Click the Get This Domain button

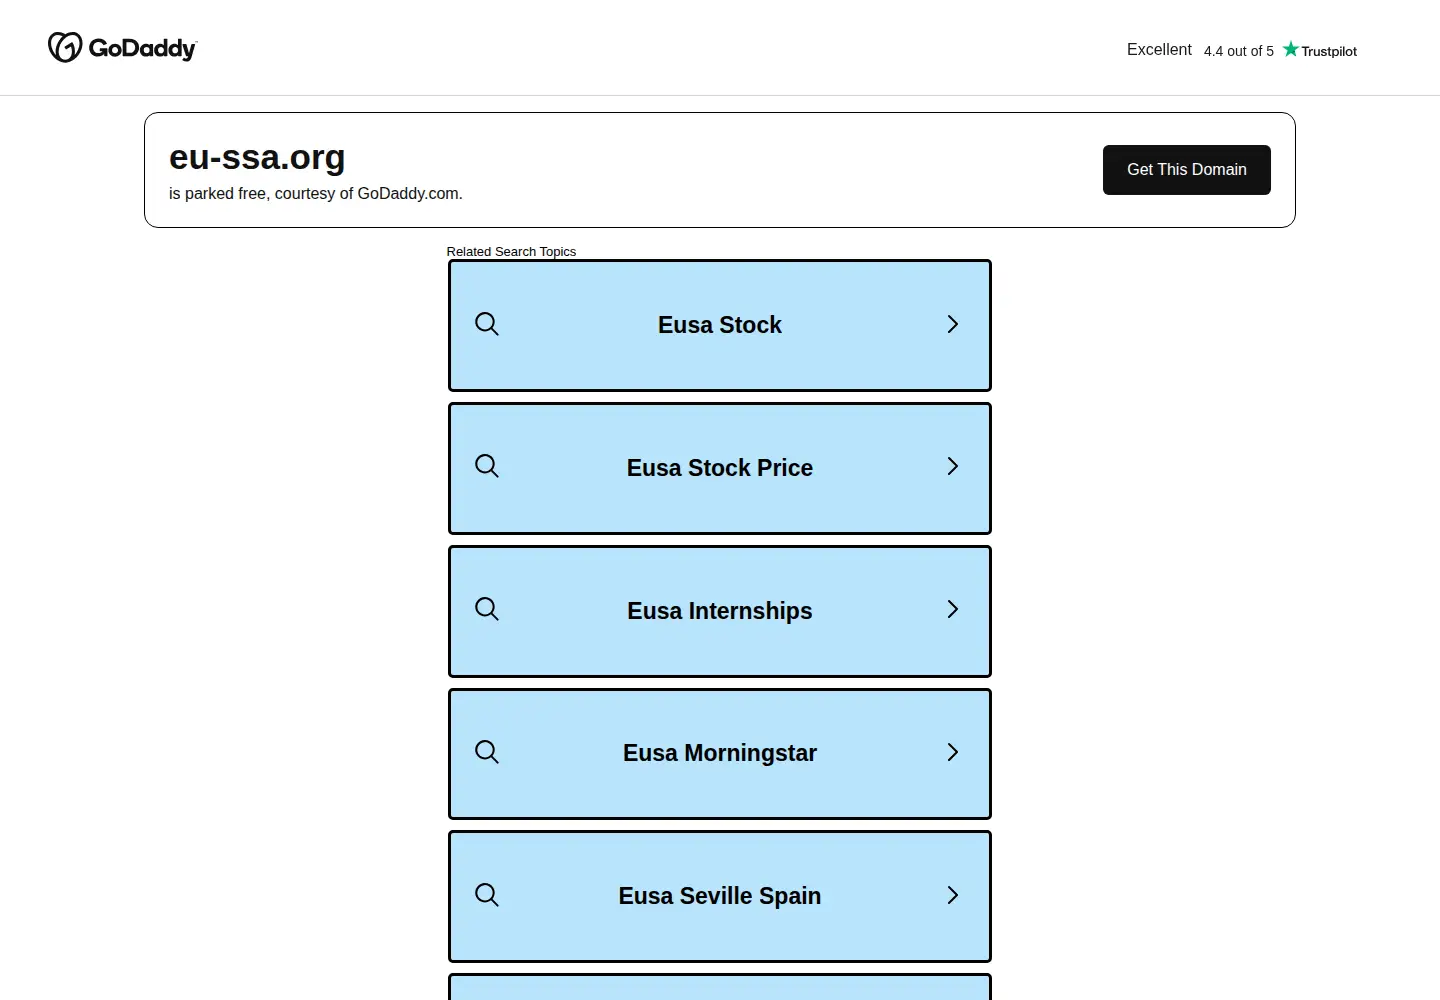1187,170
